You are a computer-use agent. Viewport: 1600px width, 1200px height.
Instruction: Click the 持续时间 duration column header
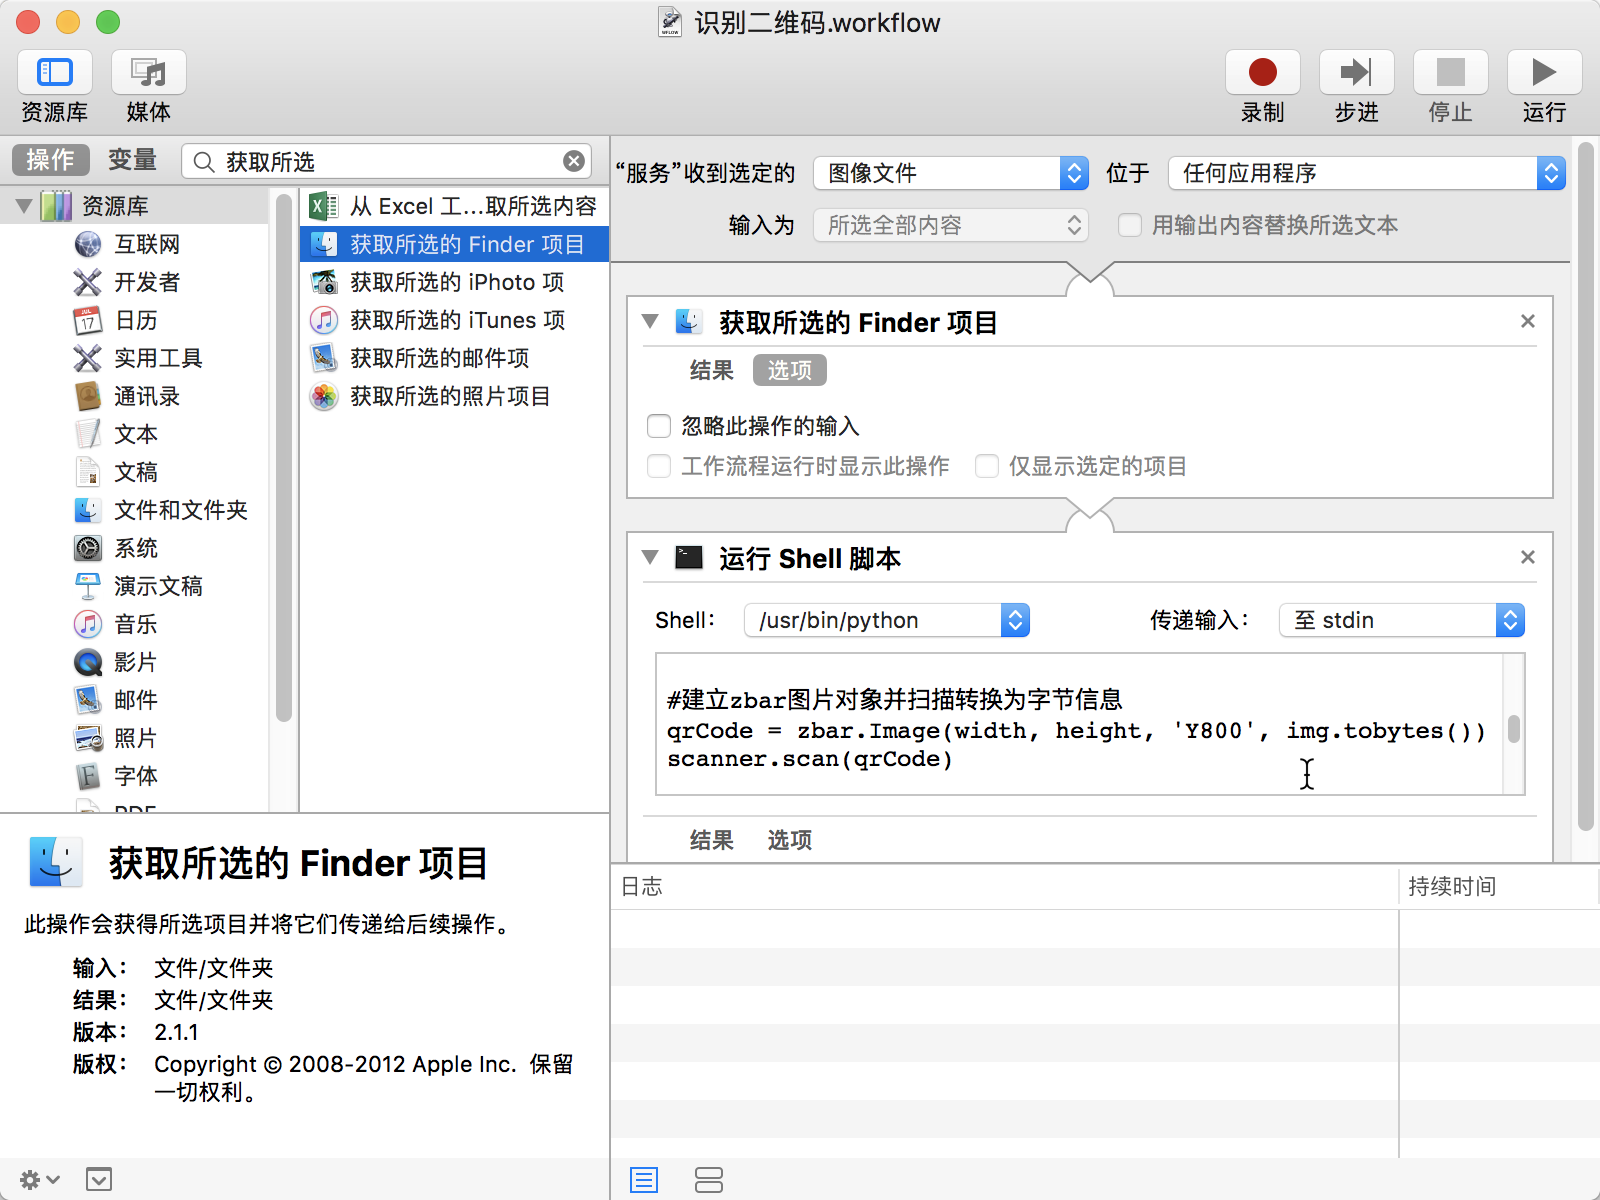(x=1499, y=887)
